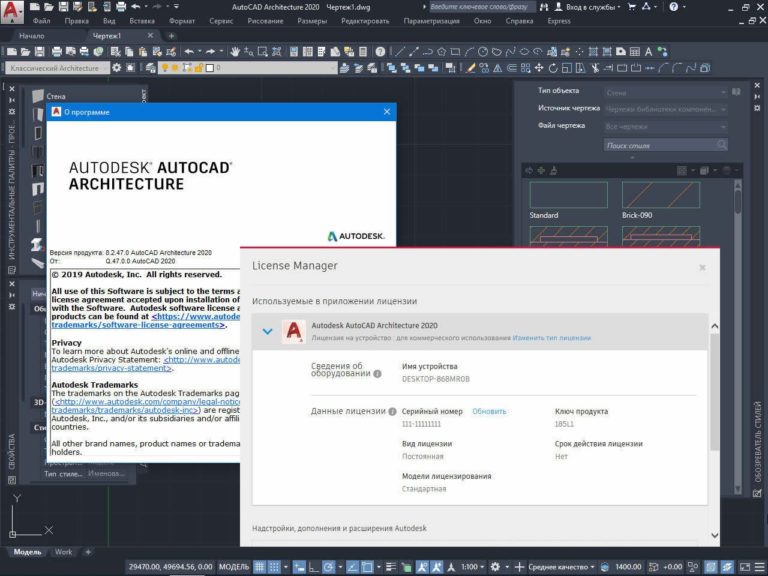Open the Файл menu
The image size is (768, 576).
click(x=42, y=21)
